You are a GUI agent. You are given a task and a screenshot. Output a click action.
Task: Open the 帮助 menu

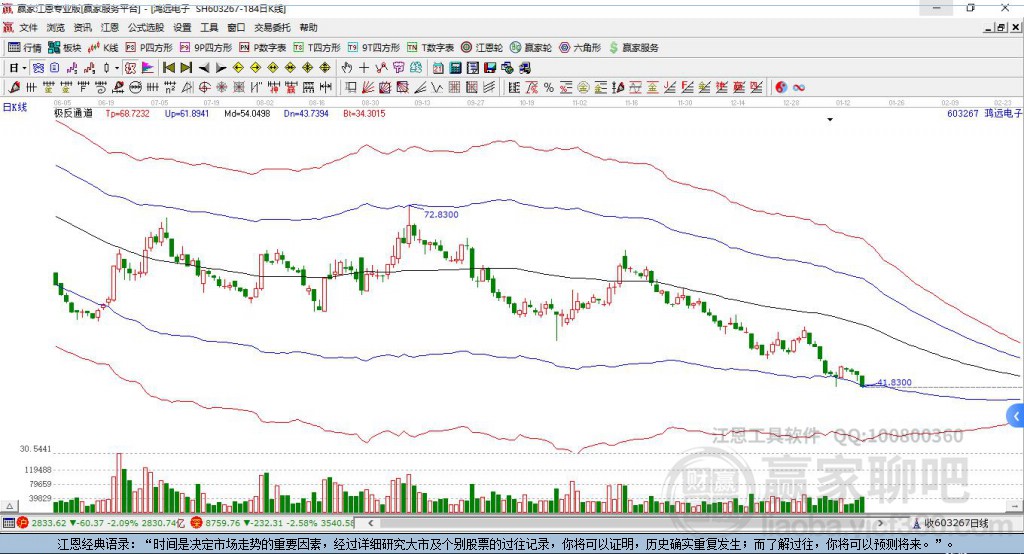click(308, 27)
